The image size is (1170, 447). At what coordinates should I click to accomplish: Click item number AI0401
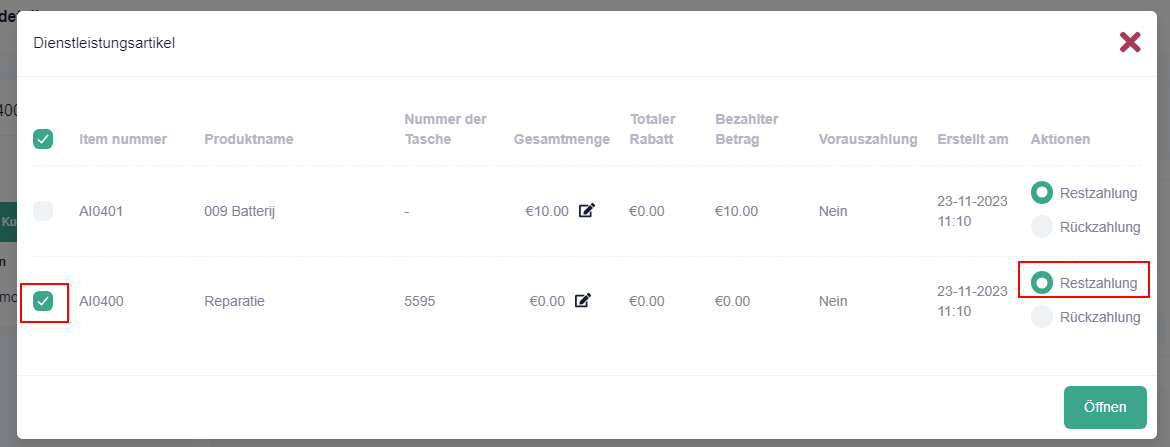pyautogui.click(x=101, y=211)
